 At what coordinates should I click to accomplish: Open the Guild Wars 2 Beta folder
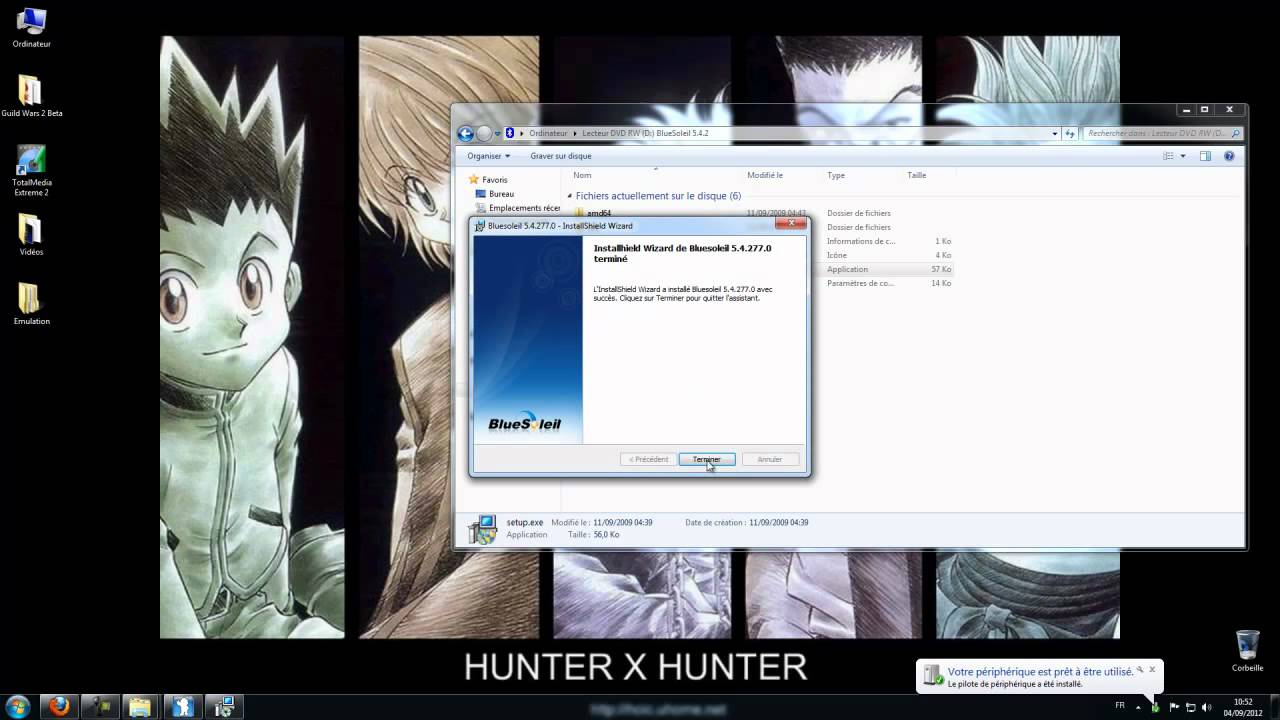pos(31,97)
